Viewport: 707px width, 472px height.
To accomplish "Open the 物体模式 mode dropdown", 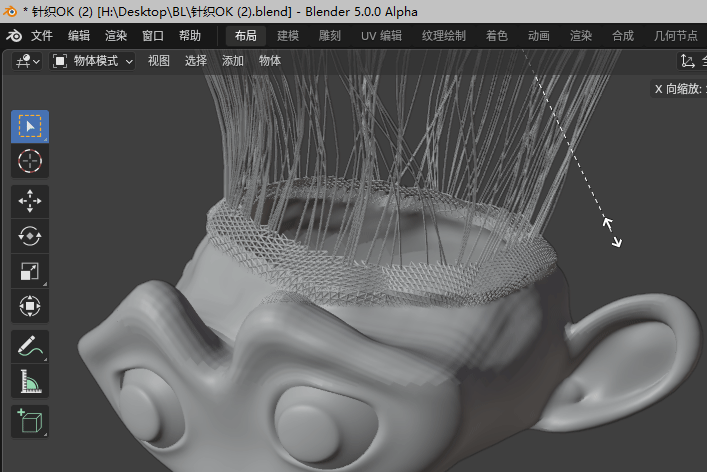I will [92, 61].
